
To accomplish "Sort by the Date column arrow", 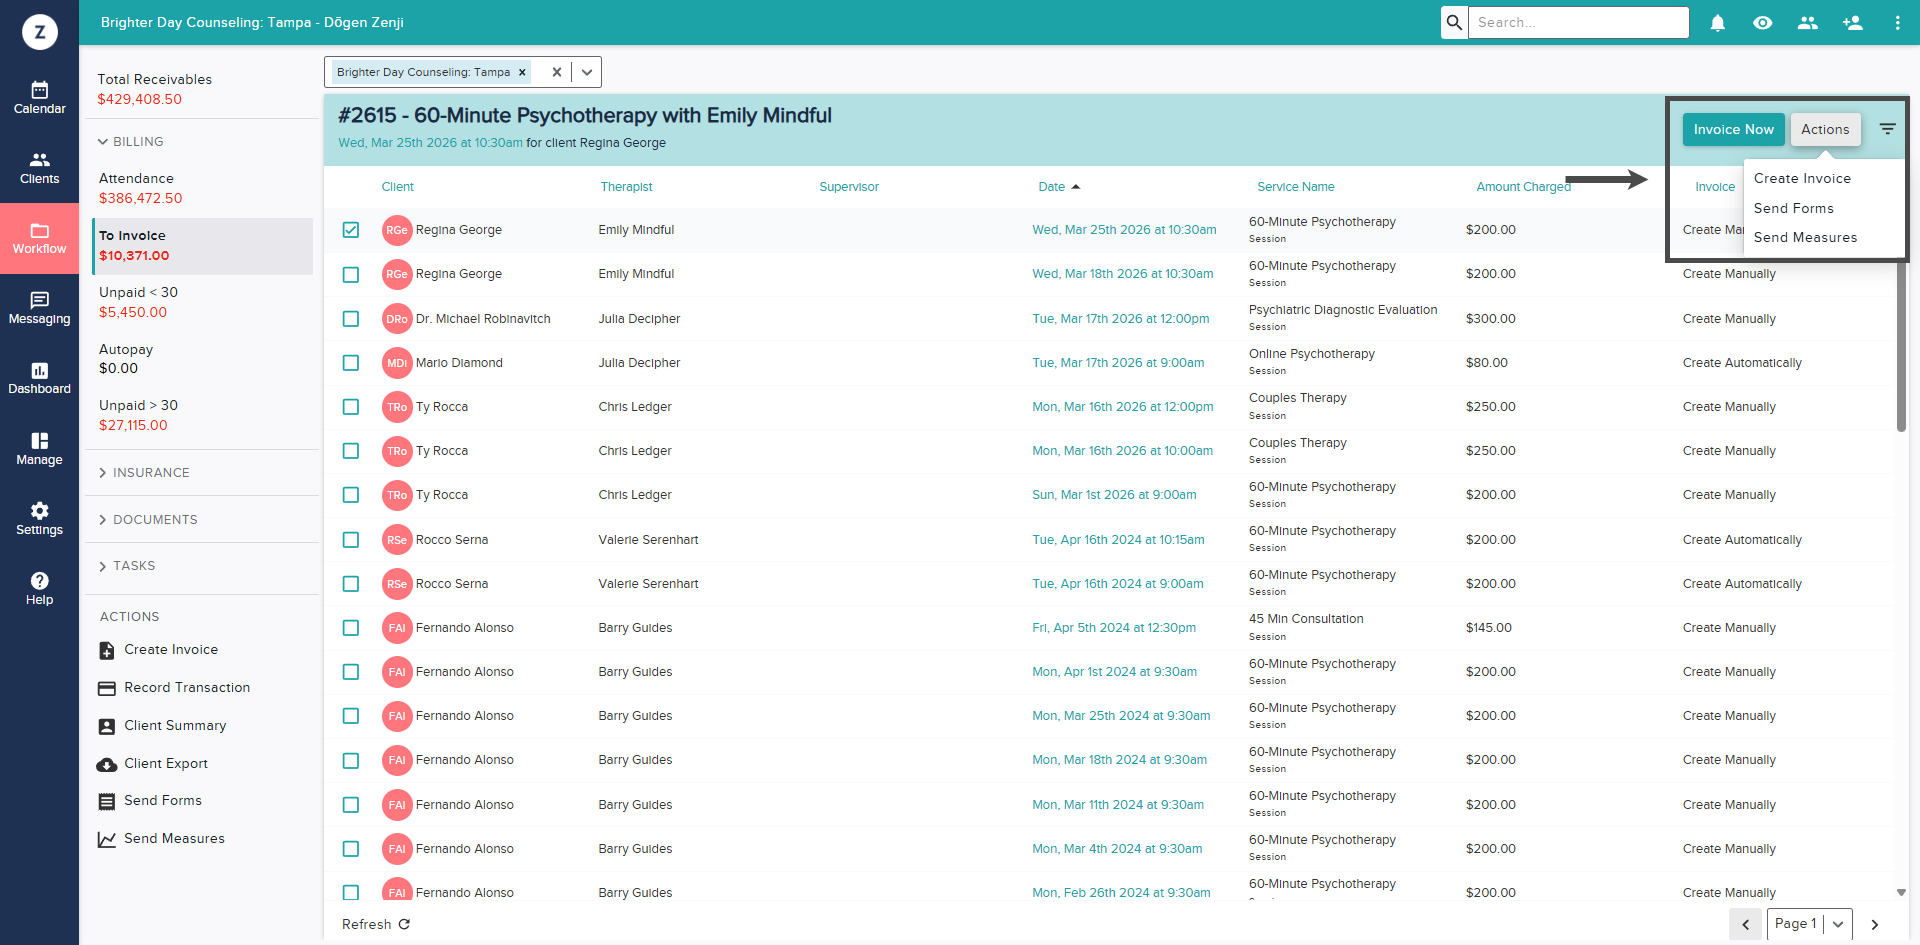I will (1076, 187).
